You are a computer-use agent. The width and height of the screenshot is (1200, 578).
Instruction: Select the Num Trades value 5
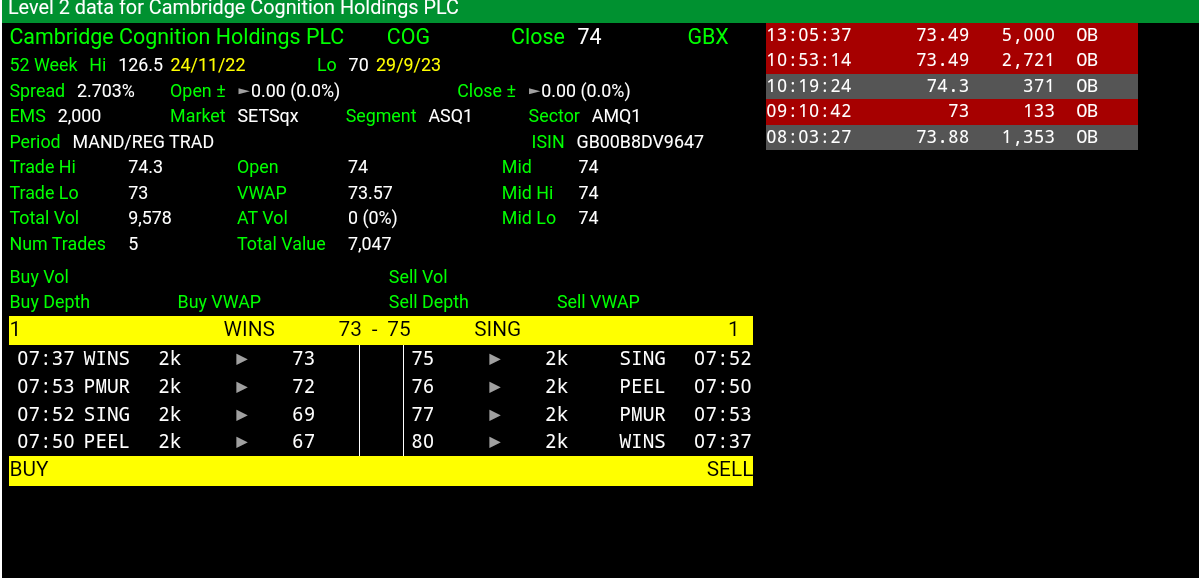click(x=133, y=244)
